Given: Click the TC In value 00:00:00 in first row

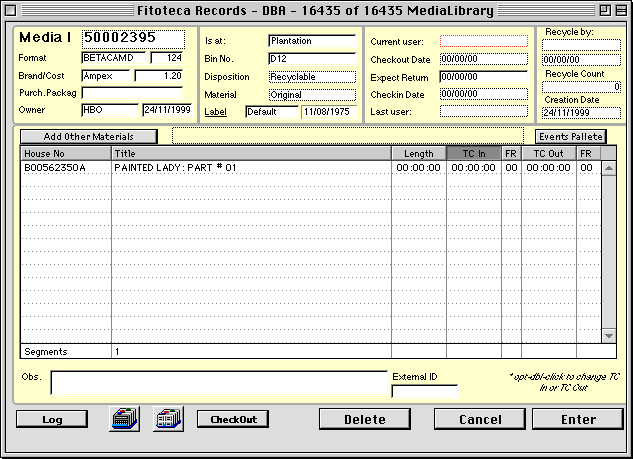Looking at the screenshot, I should pyautogui.click(x=474, y=168).
